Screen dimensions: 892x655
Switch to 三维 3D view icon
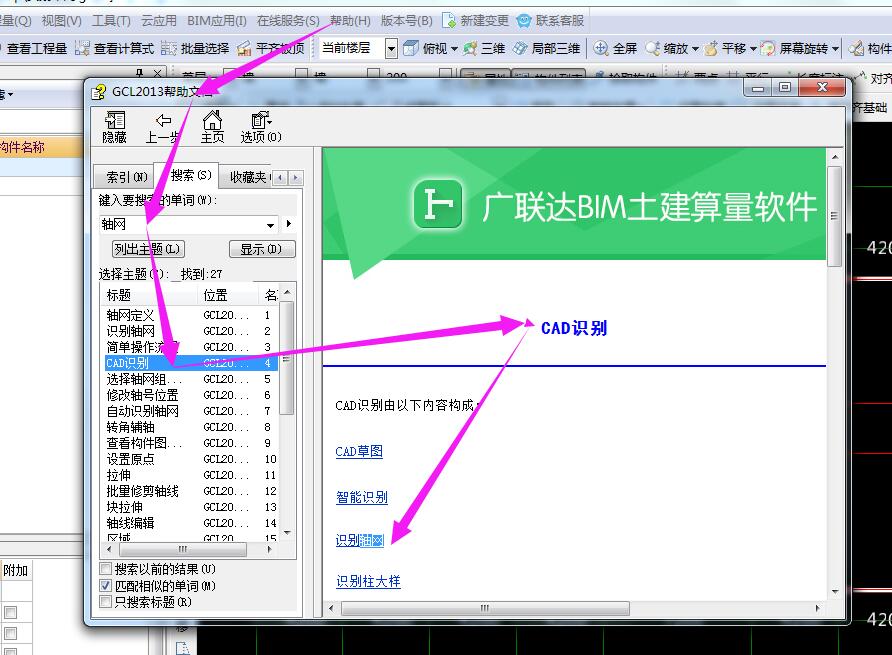470,48
